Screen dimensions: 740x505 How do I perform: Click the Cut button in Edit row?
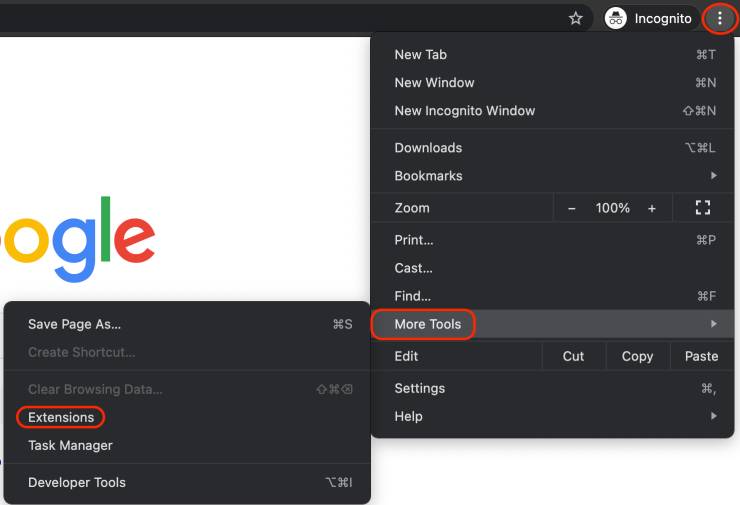573,356
